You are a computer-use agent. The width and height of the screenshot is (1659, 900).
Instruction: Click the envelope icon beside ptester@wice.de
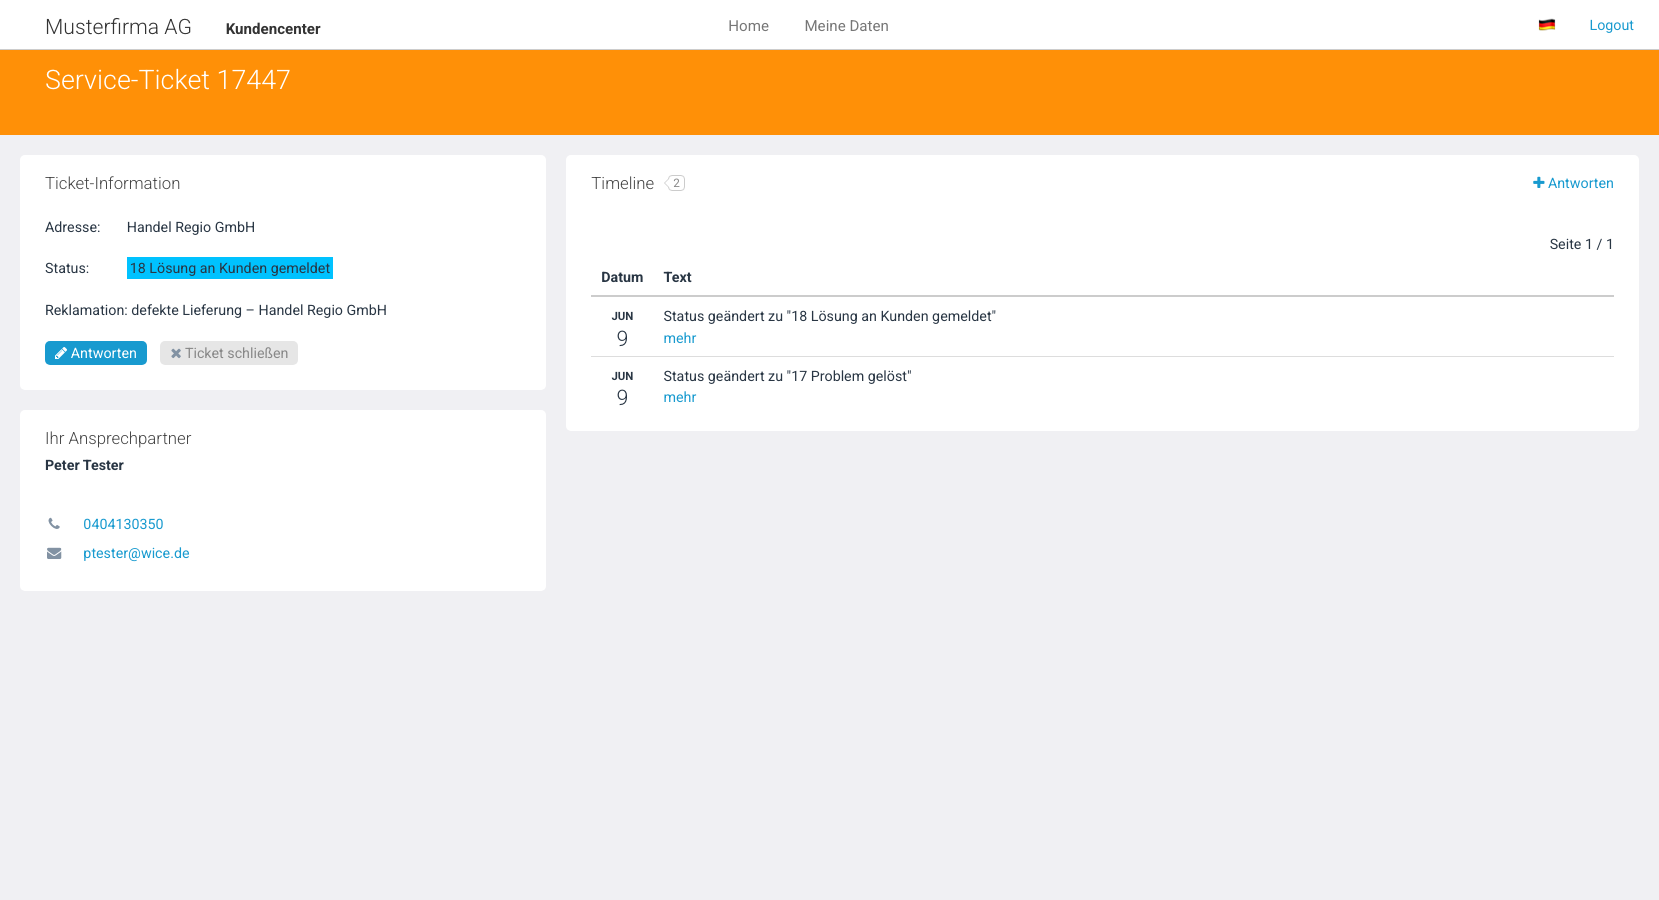click(x=54, y=553)
